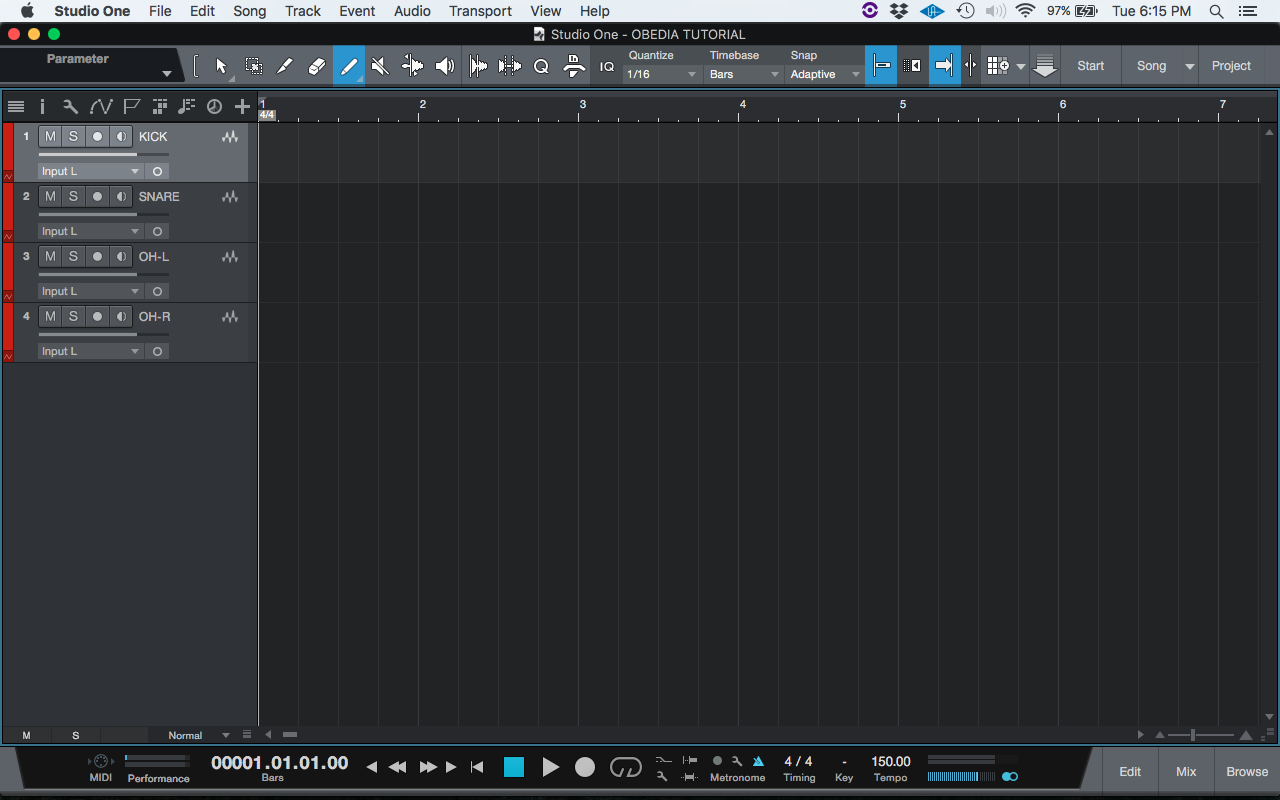Select the Zoom tool in the toolbar
Screen dimensions: 1280x800
[x=541, y=65]
